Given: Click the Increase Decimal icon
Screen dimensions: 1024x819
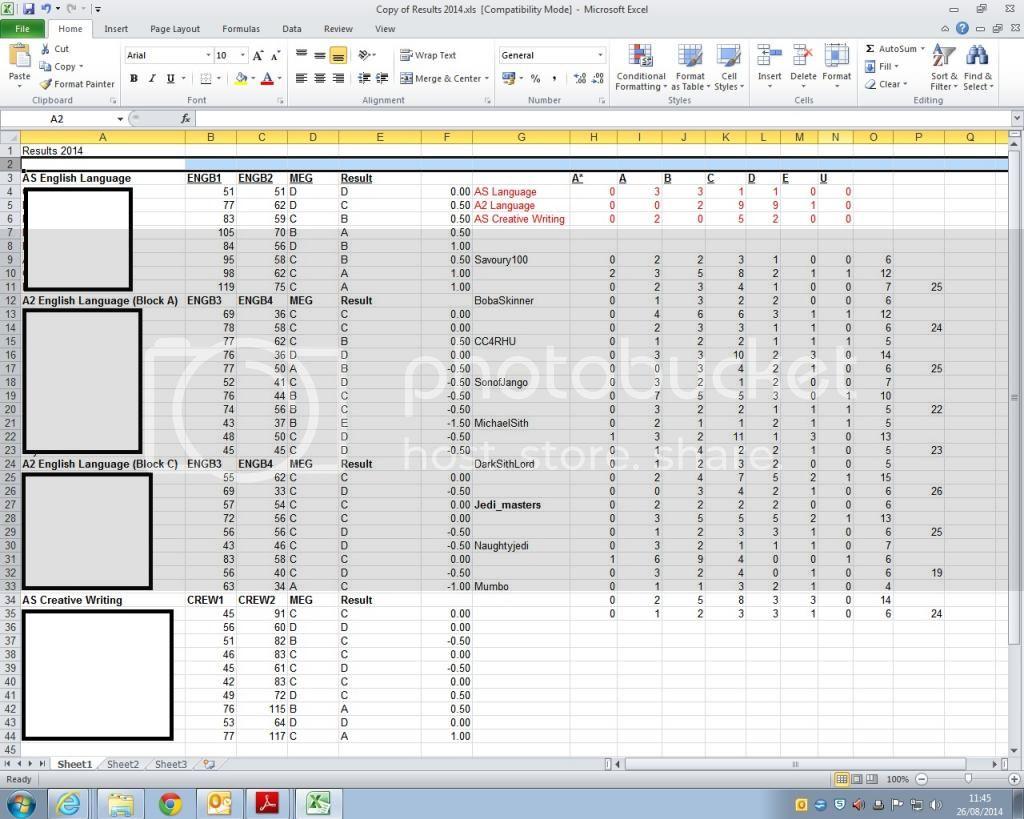Looking at the screenshot, I should point(580,76).
